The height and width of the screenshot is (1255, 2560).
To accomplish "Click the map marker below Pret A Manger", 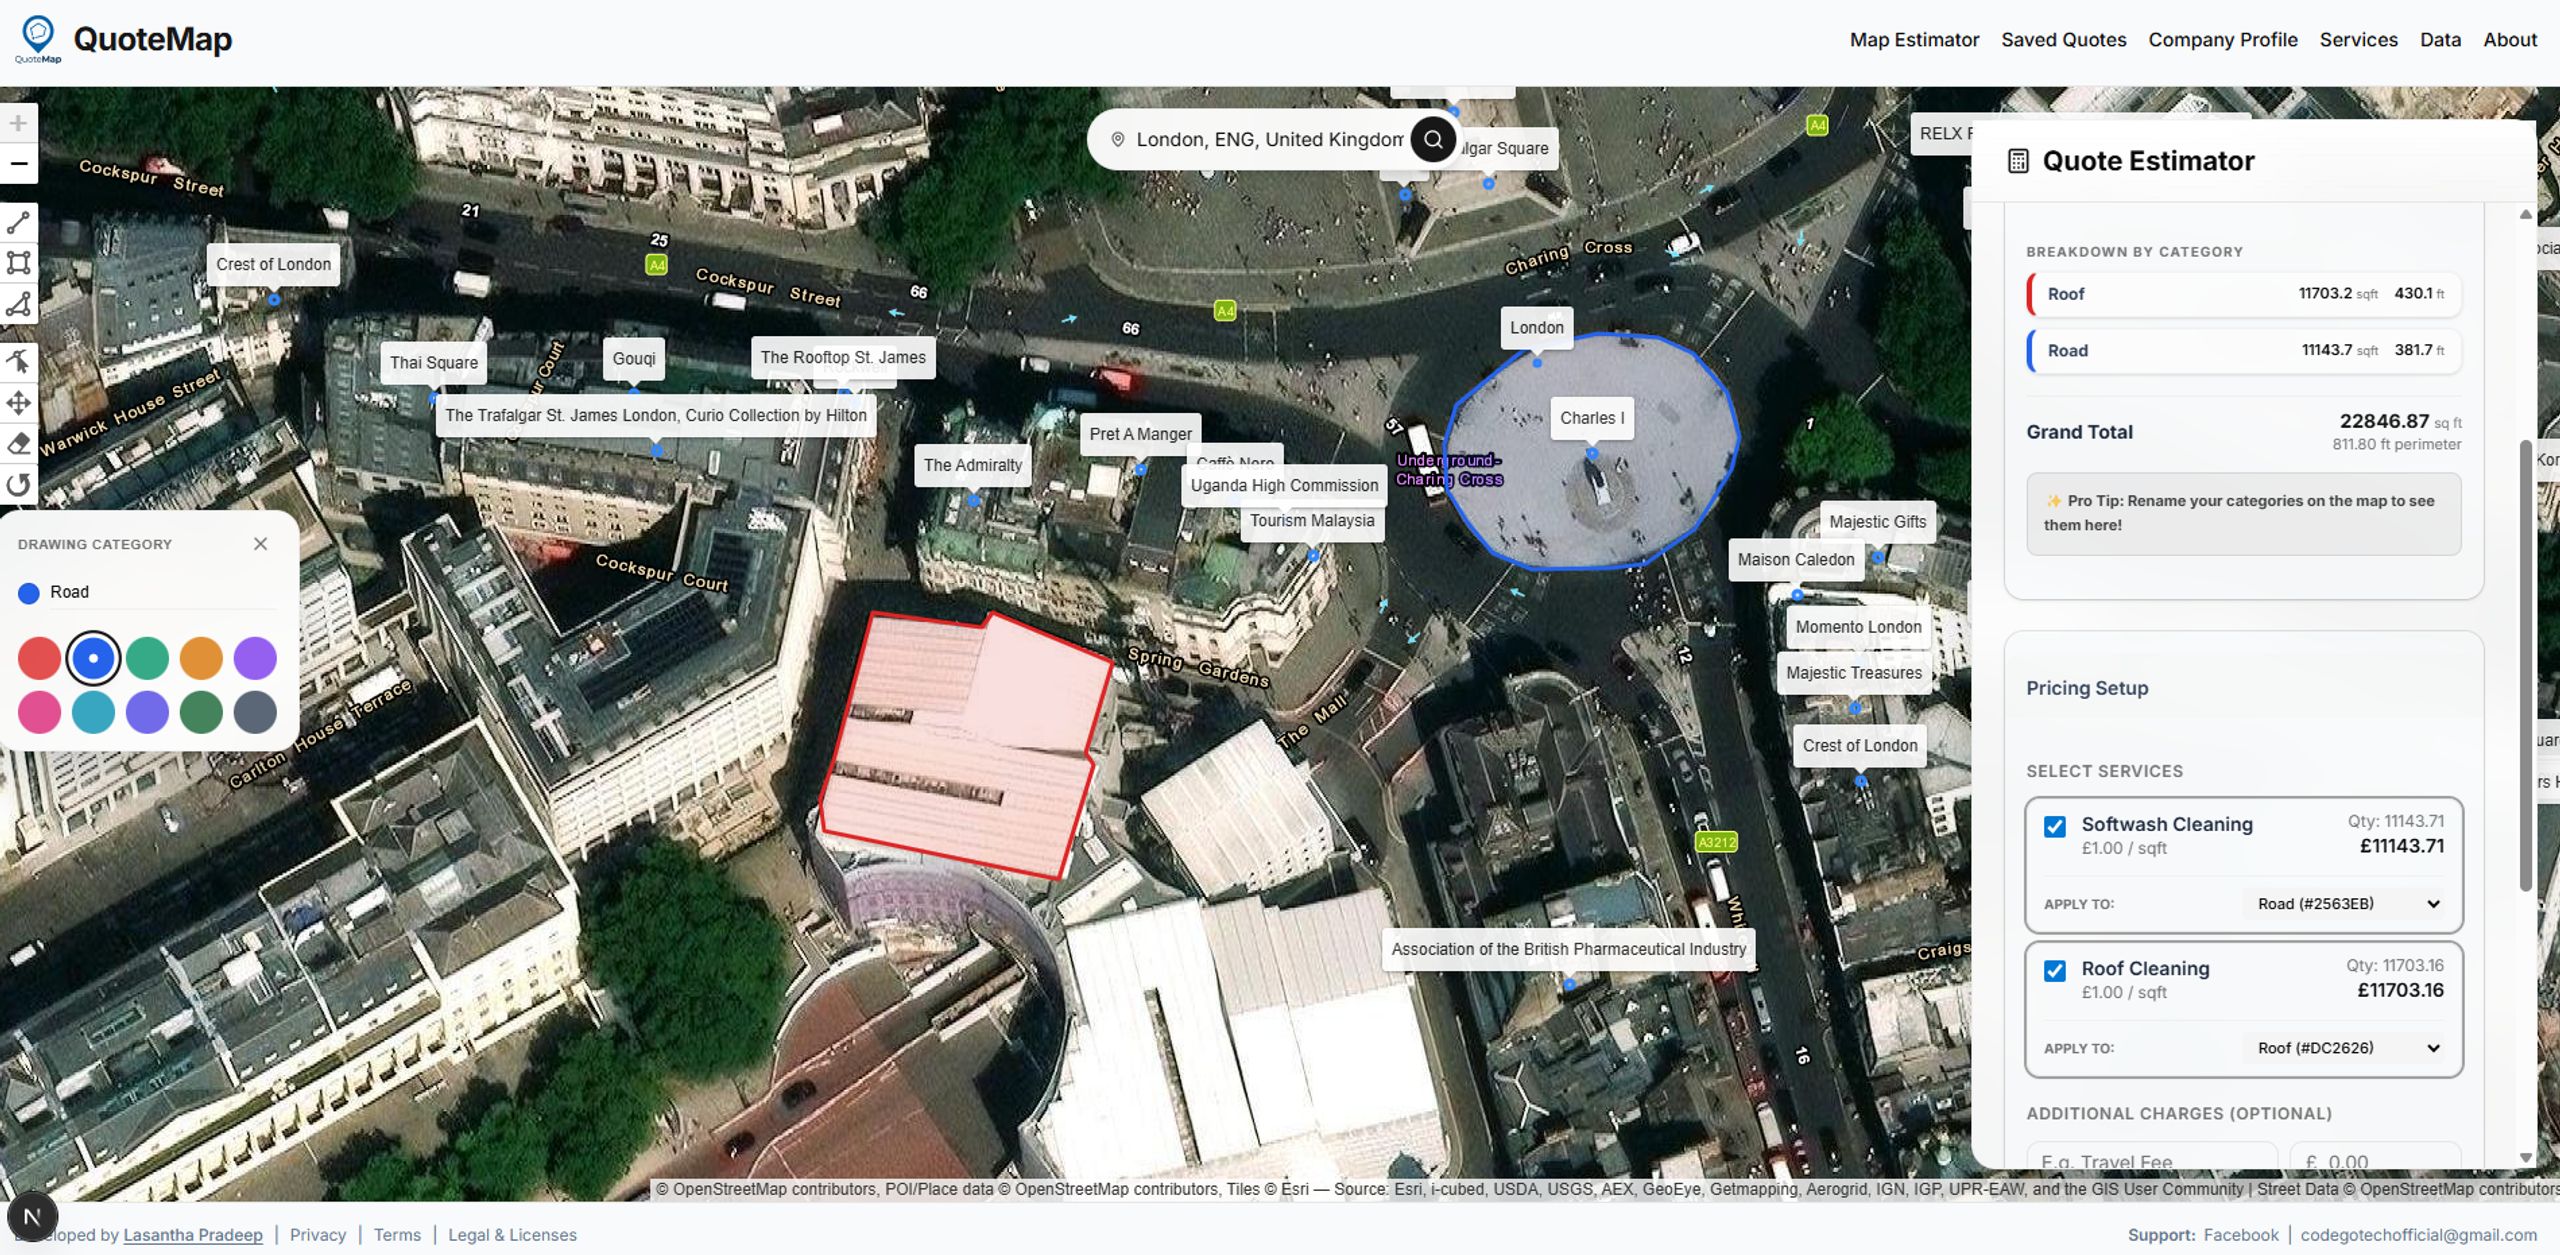I will coord(1140,469).
